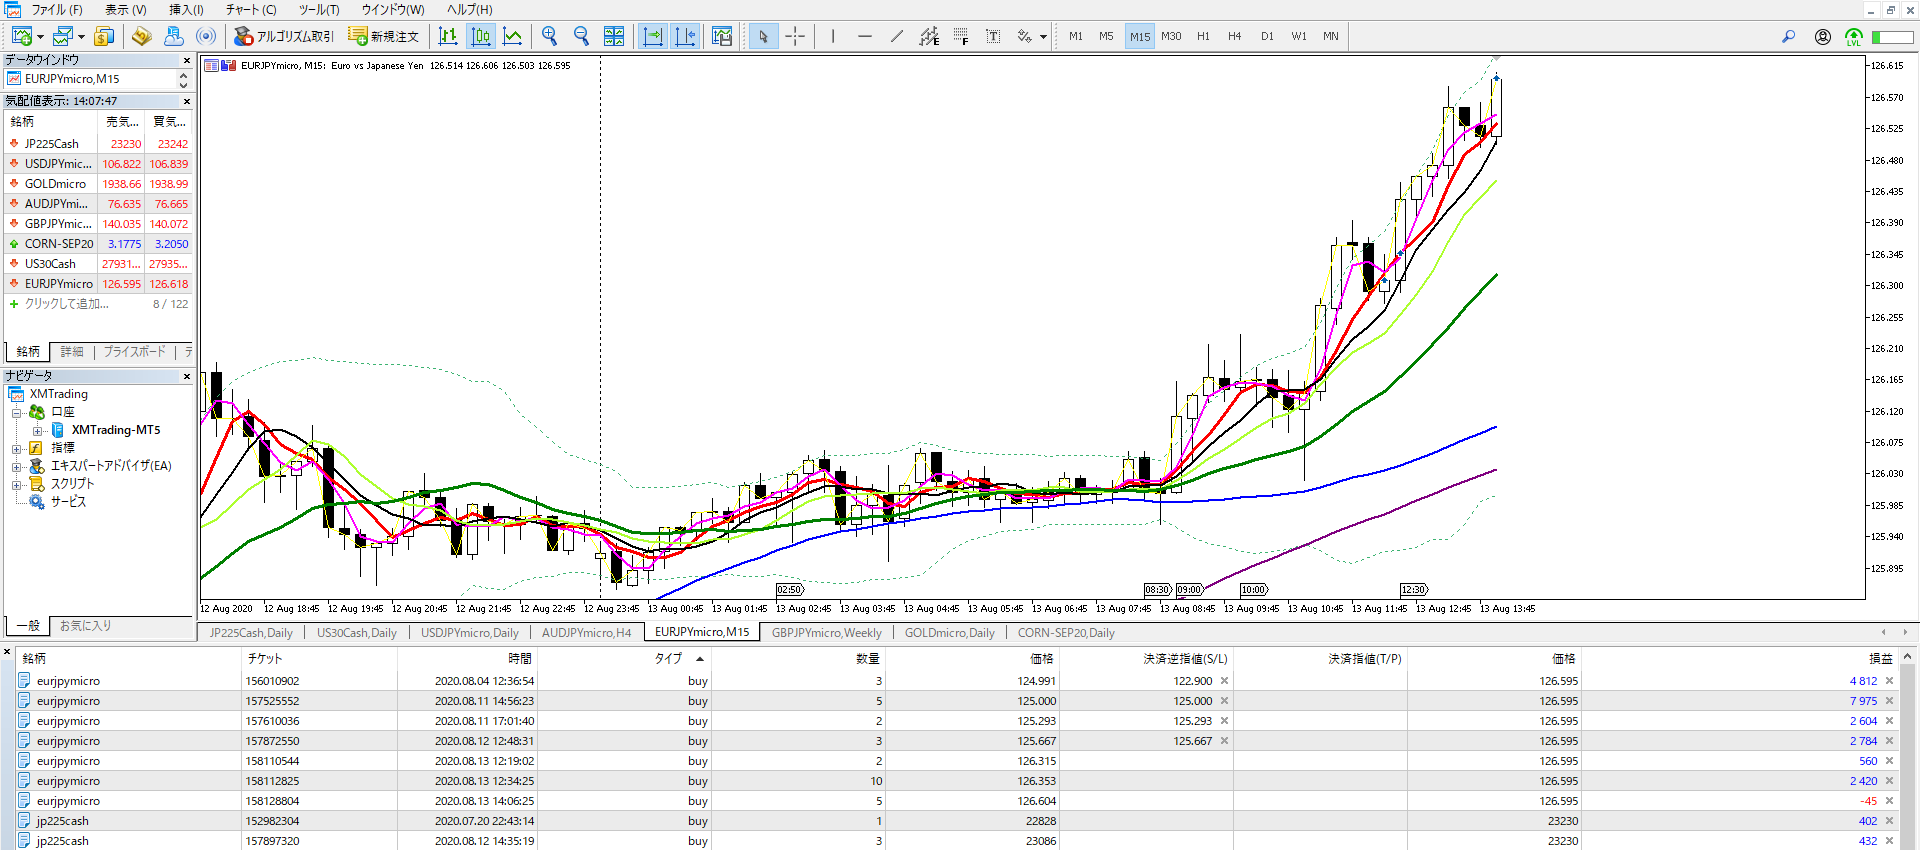Open the search magnifier in toolbar
This screenshot has height=850, width=1920.
point(1788,36)
